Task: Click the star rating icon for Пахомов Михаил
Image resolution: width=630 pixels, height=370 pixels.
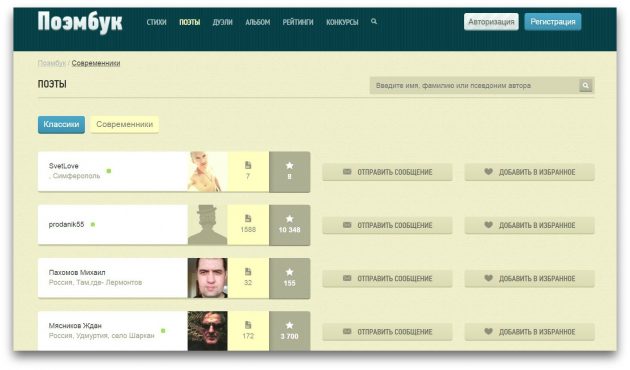Action: (x=289, y=272)
